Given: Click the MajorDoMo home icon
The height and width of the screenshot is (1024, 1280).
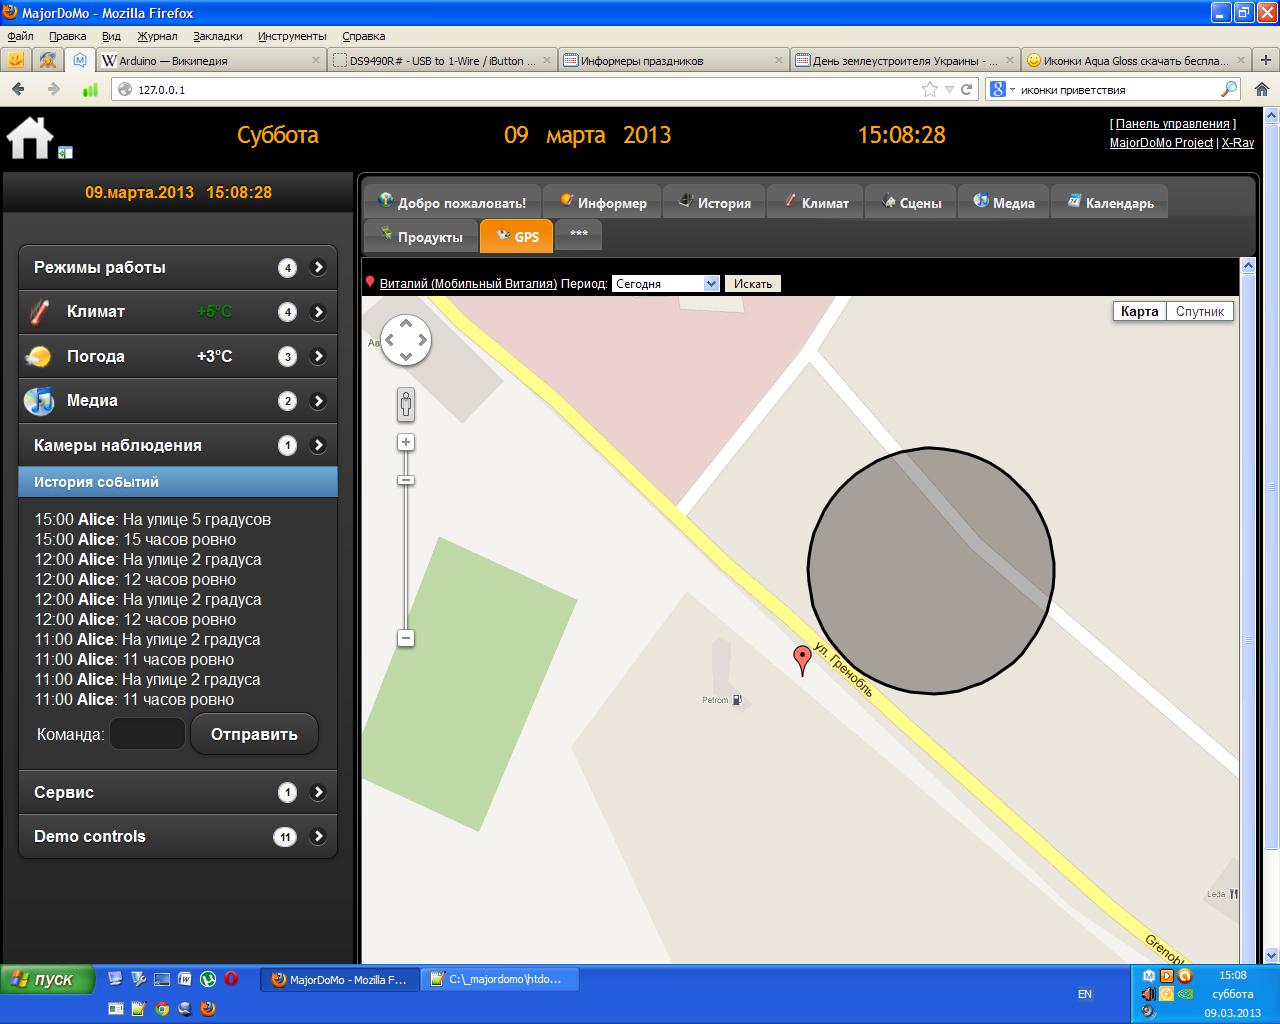Looking at the screenshot, I should coord(30,137).
